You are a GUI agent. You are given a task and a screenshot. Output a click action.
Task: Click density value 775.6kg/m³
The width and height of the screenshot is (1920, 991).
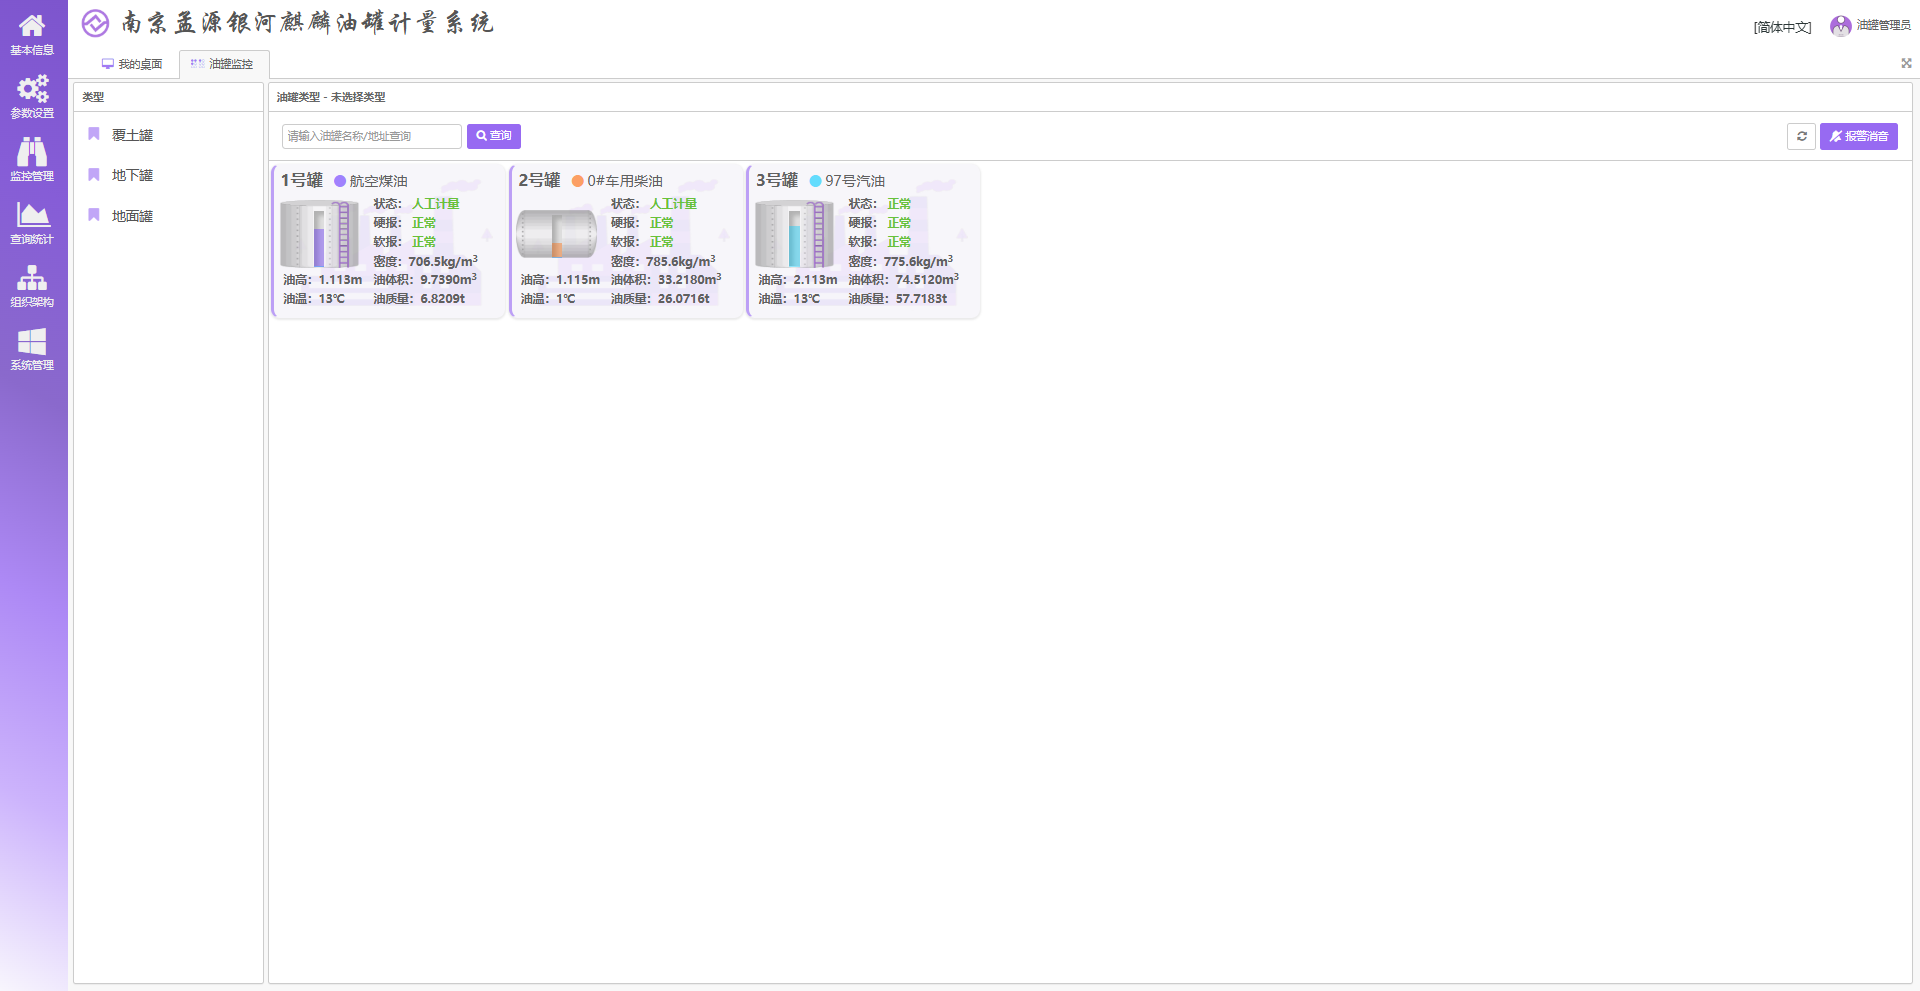pyautogui.click(x=918, y=261)
